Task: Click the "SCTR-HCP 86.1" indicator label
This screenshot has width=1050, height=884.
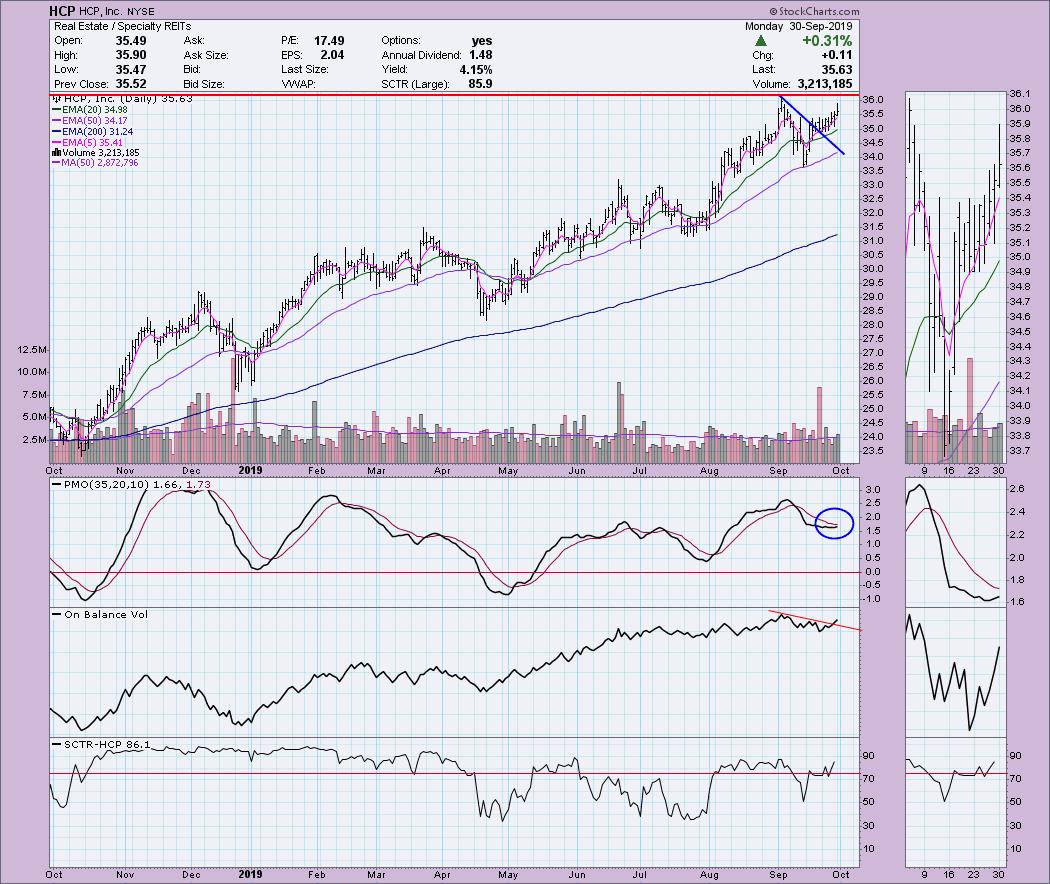Action: click(x=106, y=745)
